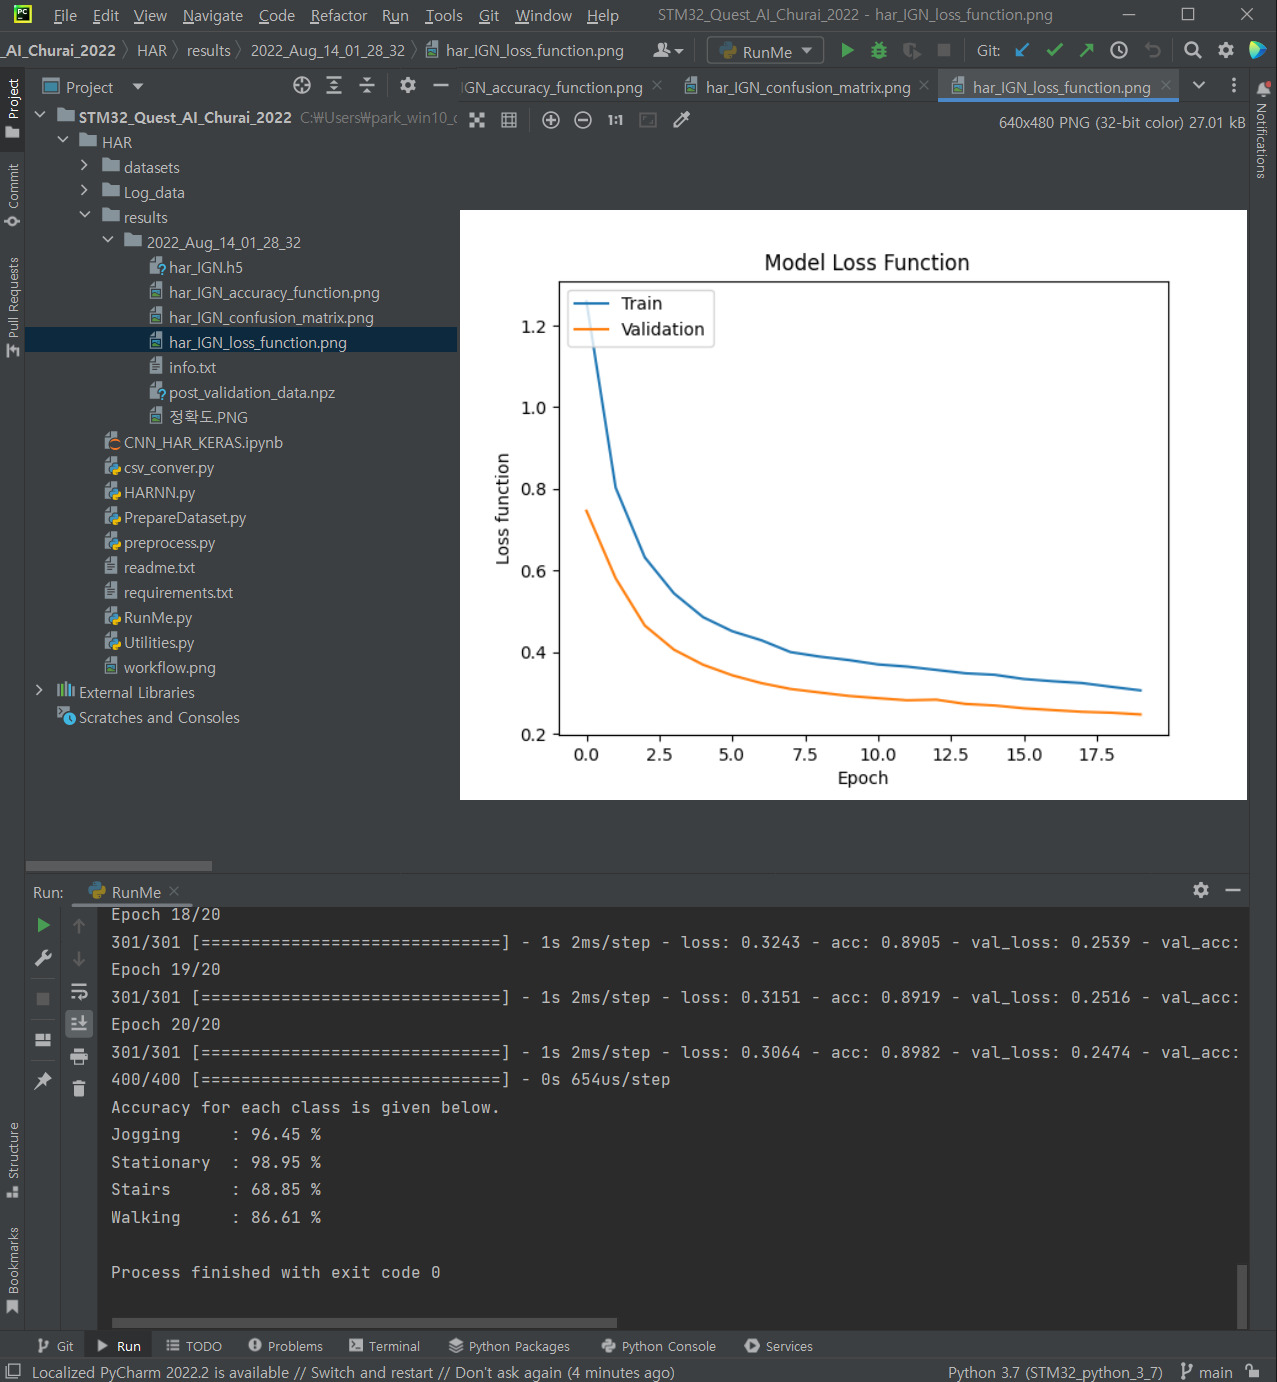Clear console output with trash icon
The width and height of the screenshot is (1277, 1382).
pos(79,1089)
